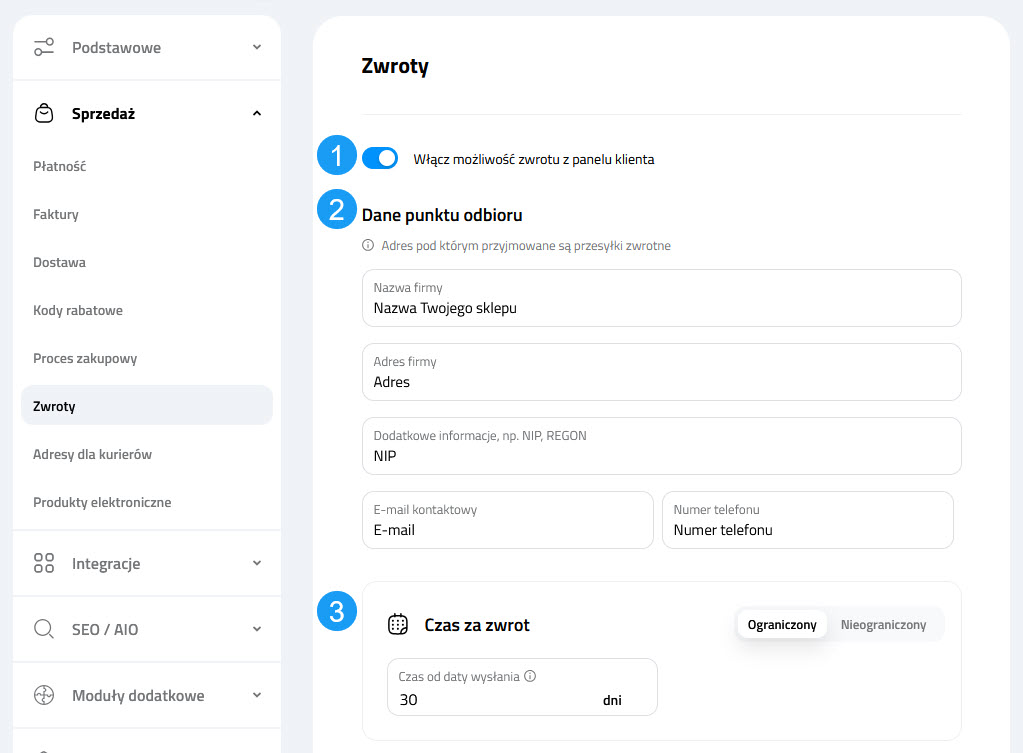Screen dimensions: 1023x753
Task: Click the Moduły dodatkowe icon
Action: [44, 695]
